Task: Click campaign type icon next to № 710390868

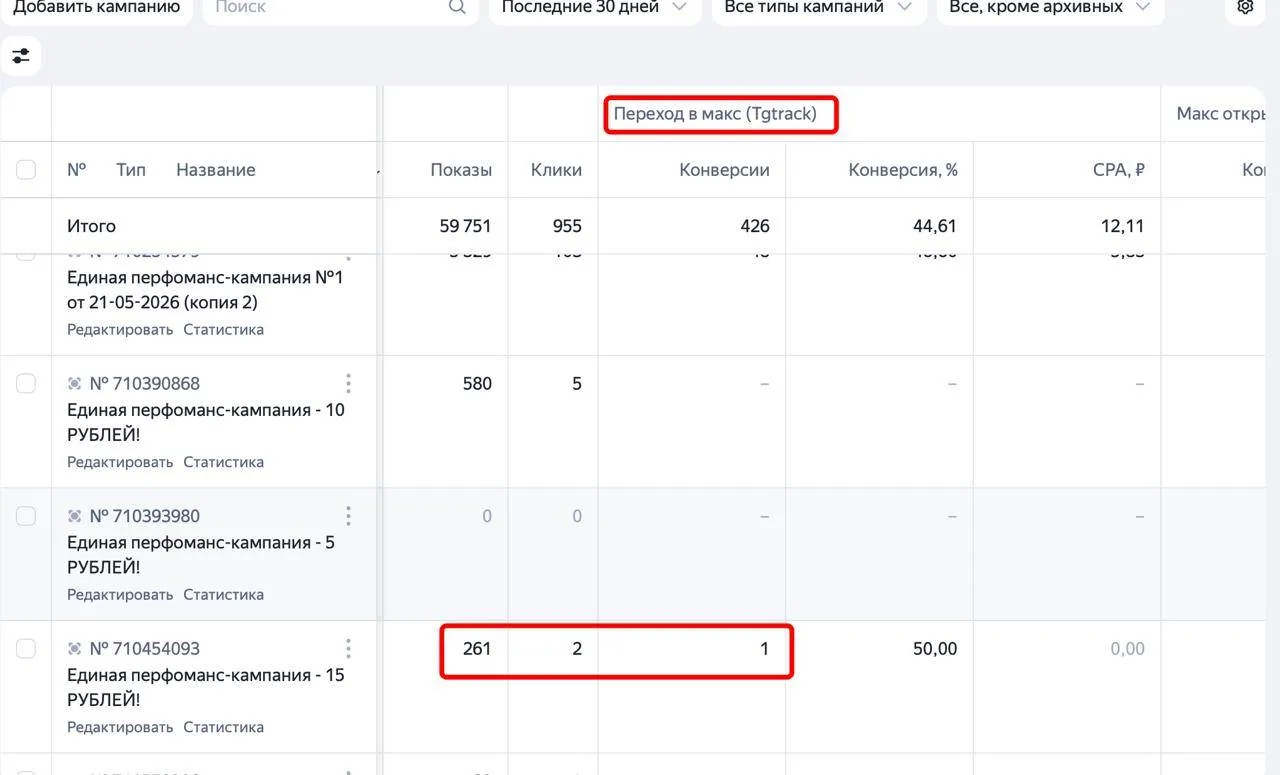Action: [74, 383]
